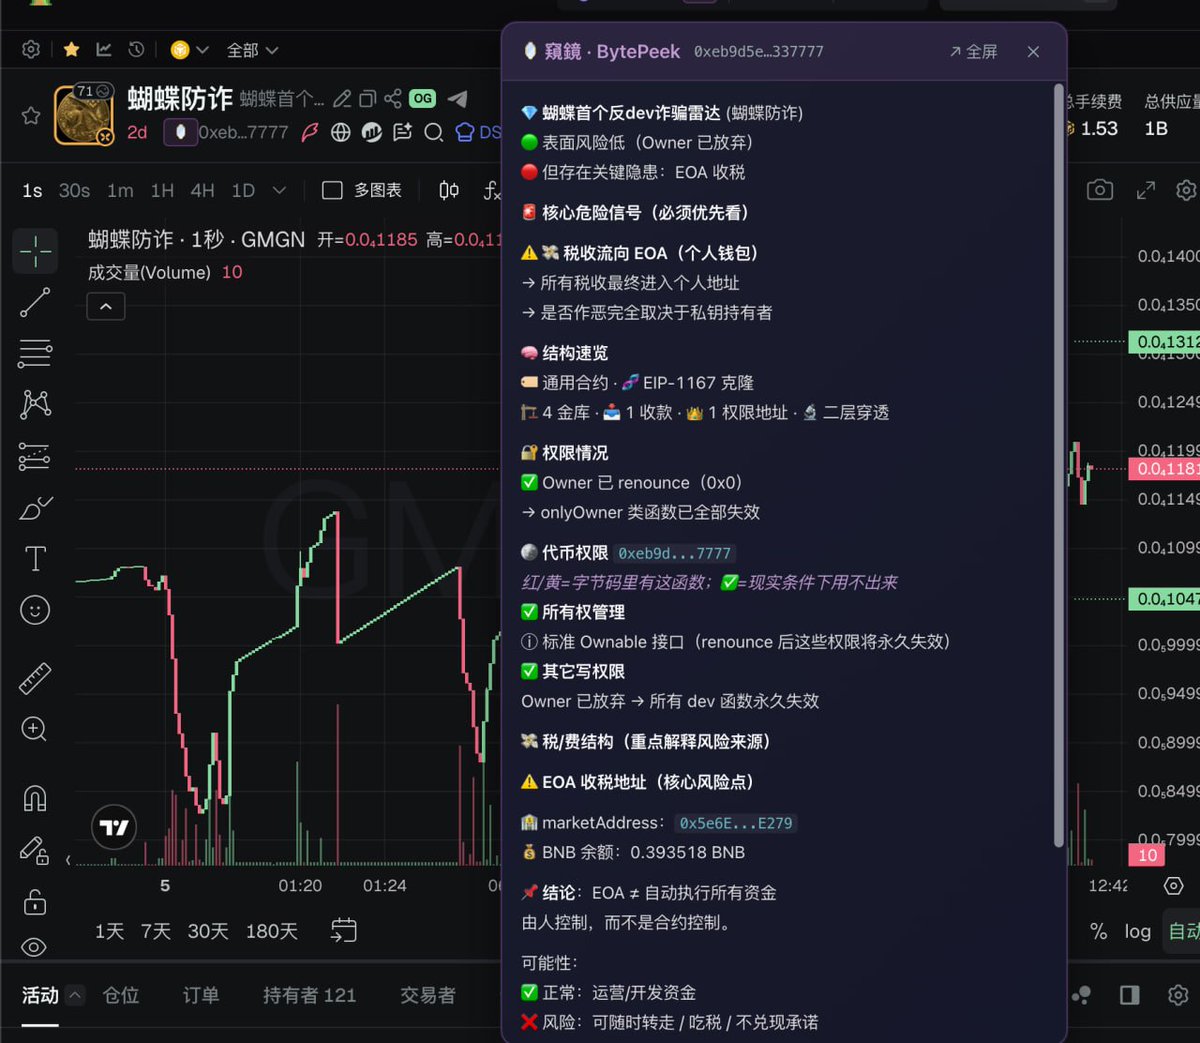Select the horizontal lines Fibonacci tool
Image resolution: width=1200 pixels, height=1043 pixels.
(x=35, y=353)
